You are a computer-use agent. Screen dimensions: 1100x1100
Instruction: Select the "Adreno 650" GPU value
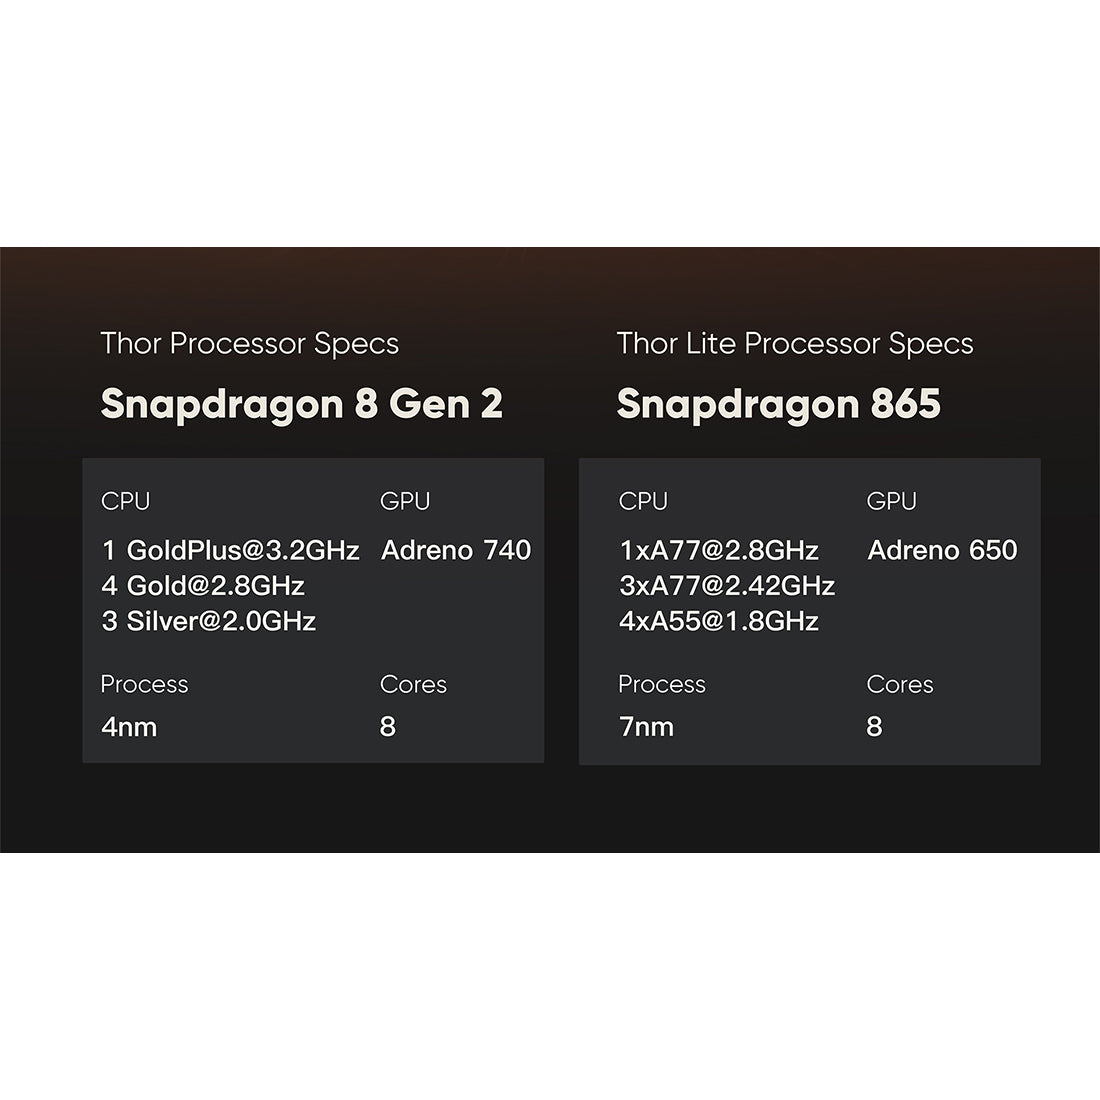[942, 550]
